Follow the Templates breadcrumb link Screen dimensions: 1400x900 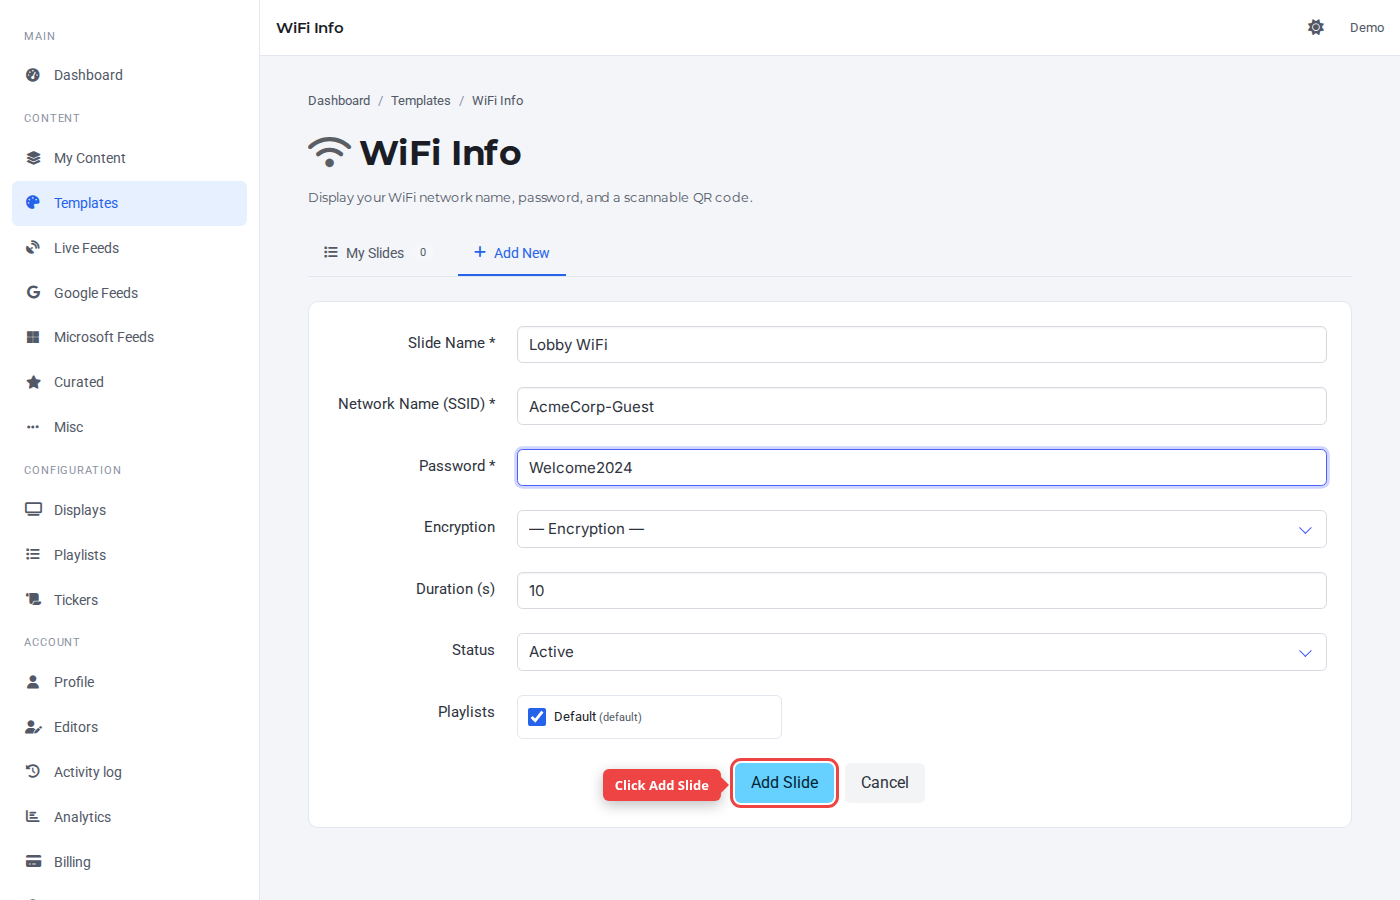pos(421,101)
